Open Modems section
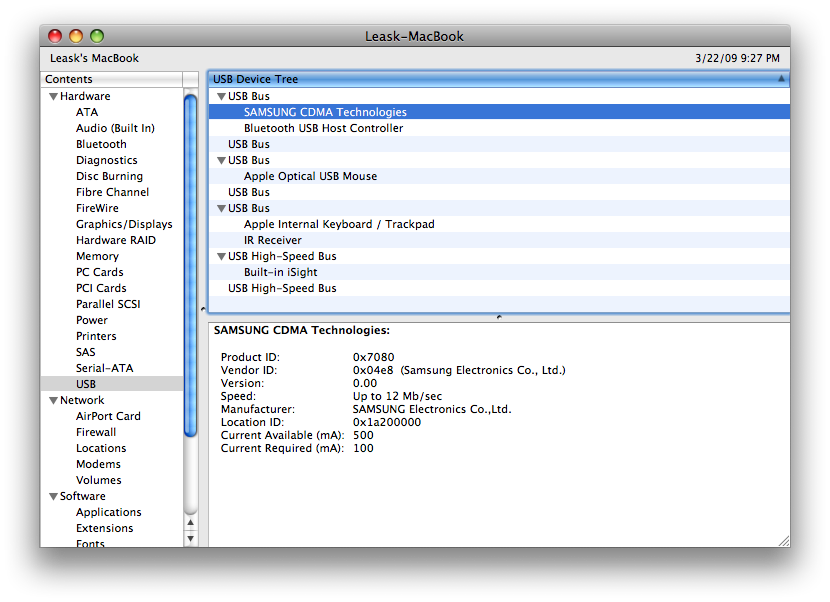Image resolution: width=830 pixels, height=602 pixels. point(98,464)
